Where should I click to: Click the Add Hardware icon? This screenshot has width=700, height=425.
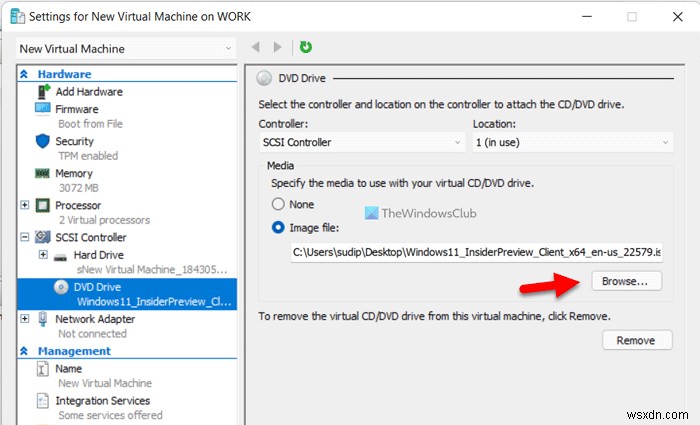pos(43,92)
